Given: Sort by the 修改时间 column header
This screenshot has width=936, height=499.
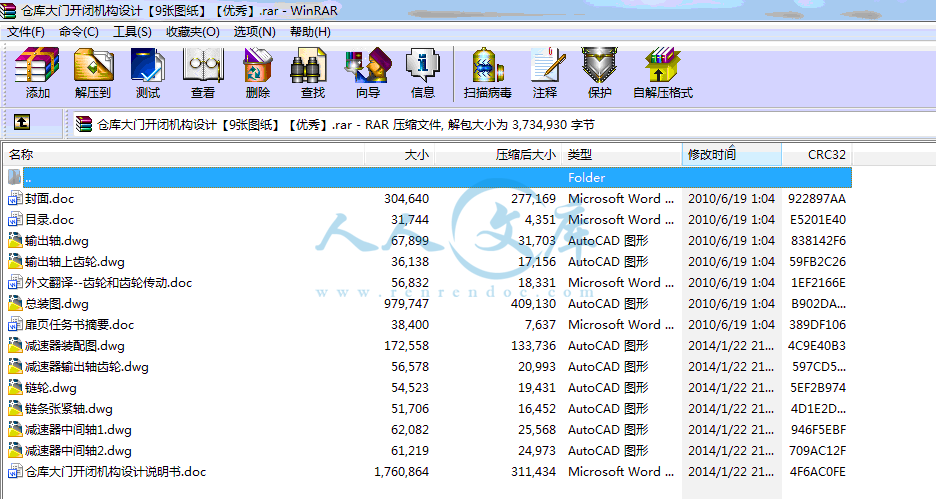Looking at the screenshot, I should pyautogui.click(x=732, y=155).
